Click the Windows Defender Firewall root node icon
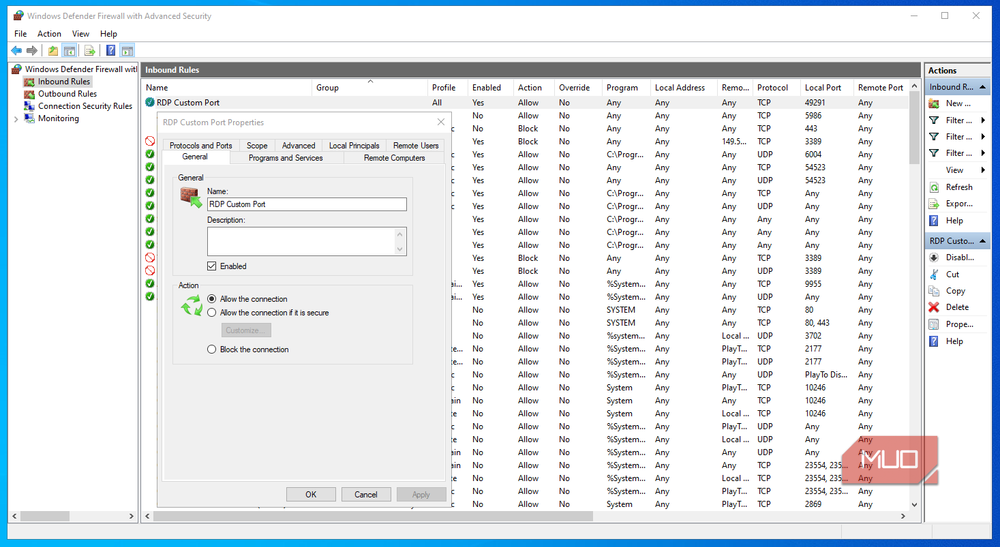This screenshot has width=1000, height=547. [17, 69]
